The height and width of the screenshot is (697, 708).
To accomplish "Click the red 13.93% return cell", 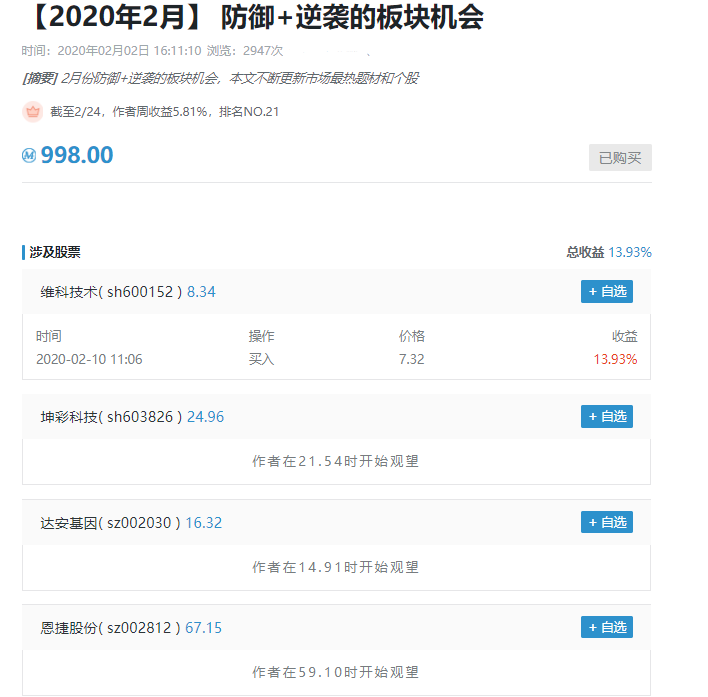I will 615,359.
